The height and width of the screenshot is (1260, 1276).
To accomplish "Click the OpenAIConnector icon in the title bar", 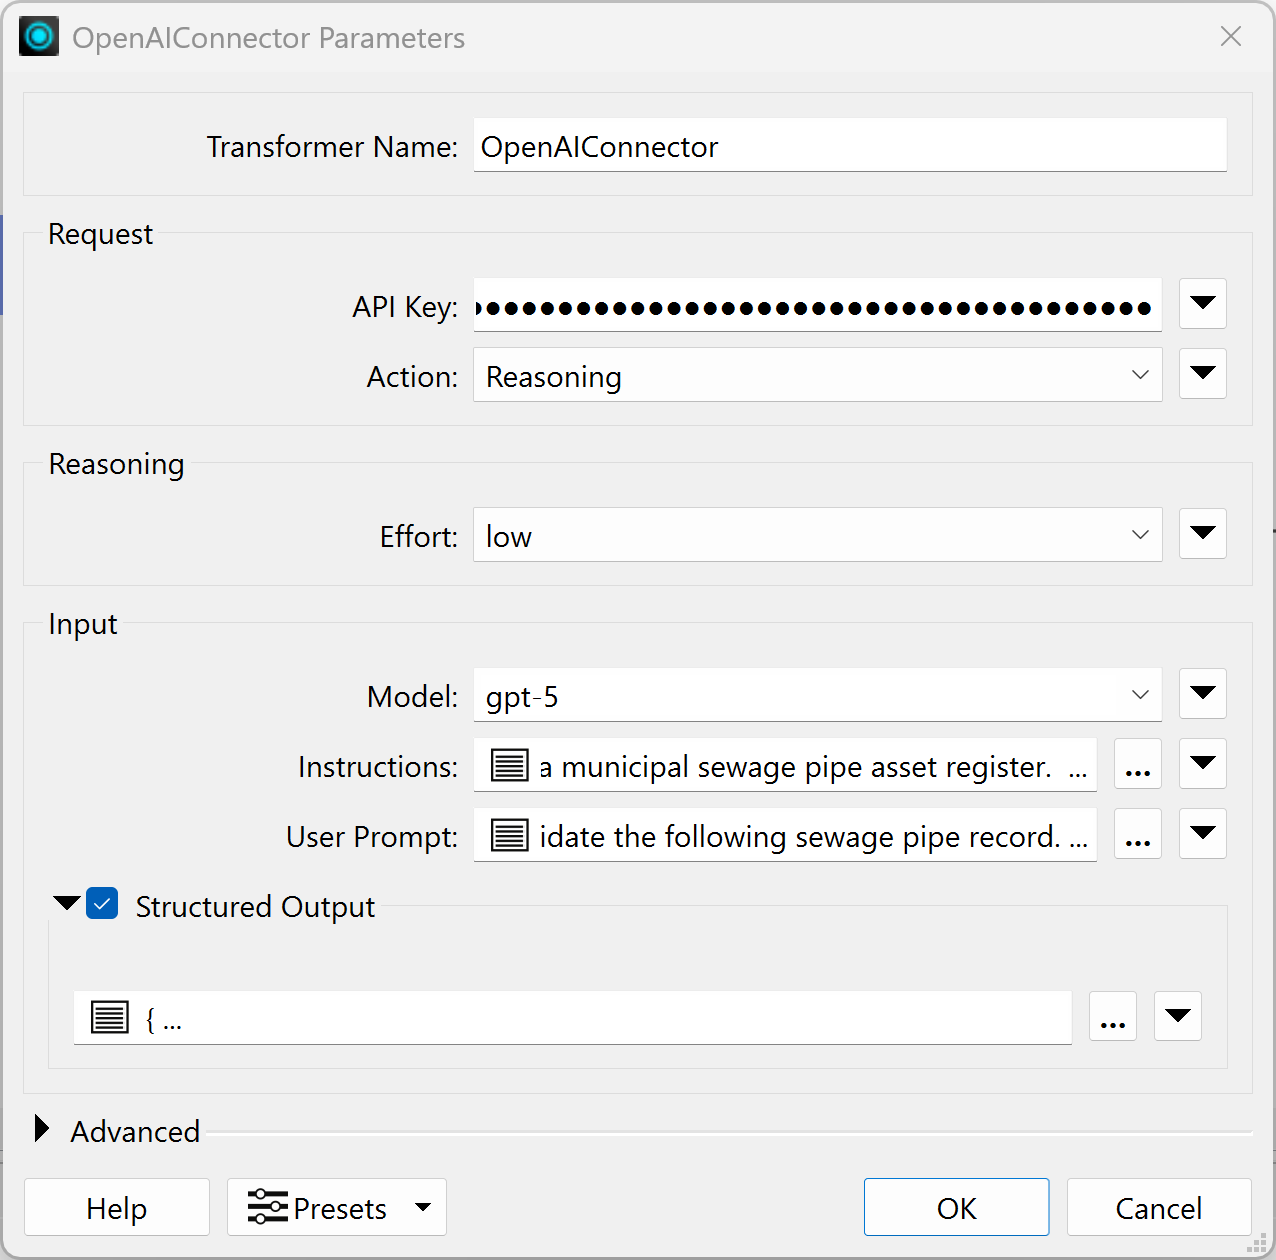I will [x=38, y=36].
